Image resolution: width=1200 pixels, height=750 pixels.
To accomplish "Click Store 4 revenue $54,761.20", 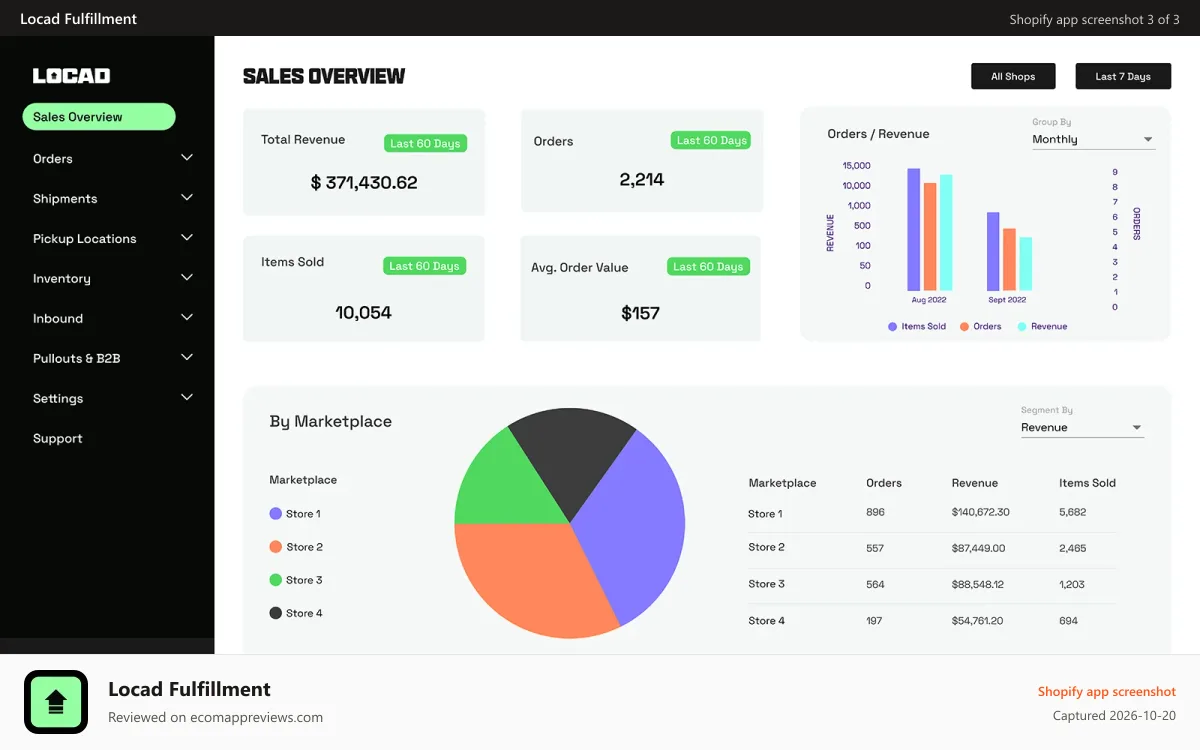I will pos(978,621).
